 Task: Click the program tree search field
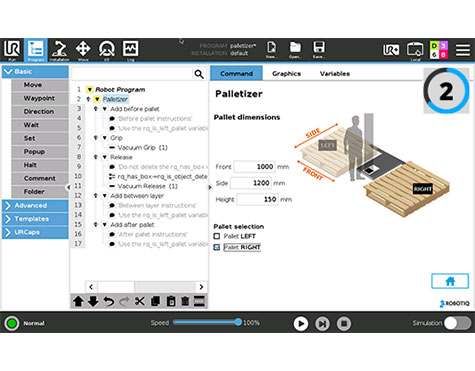coord(133,74)
